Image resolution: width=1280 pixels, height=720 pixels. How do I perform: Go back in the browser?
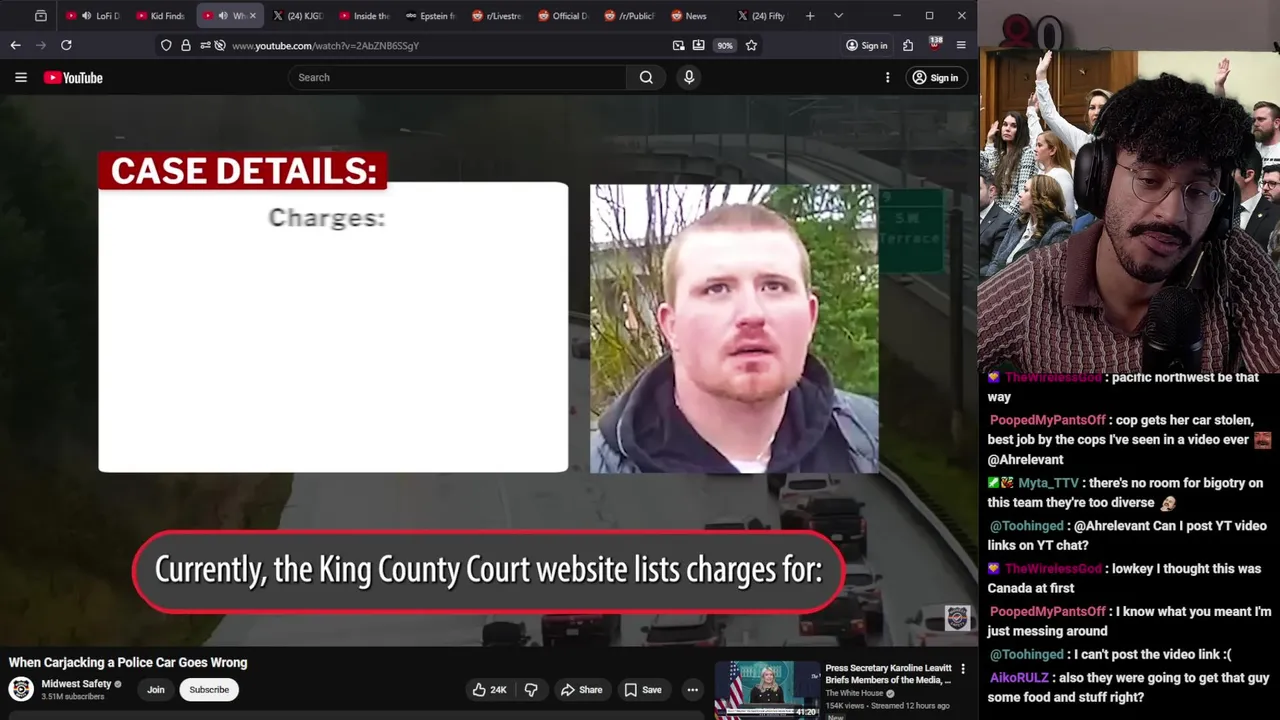(x=15, y=45)
